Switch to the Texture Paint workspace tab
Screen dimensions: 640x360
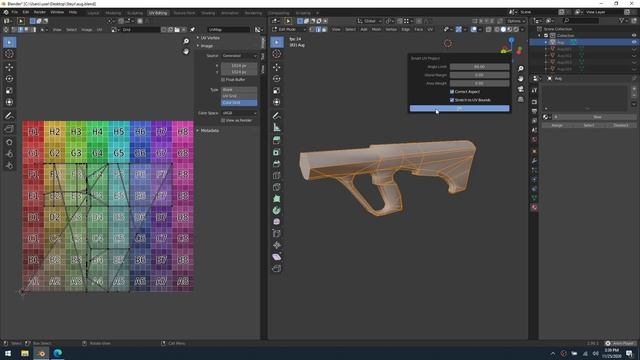184,13
